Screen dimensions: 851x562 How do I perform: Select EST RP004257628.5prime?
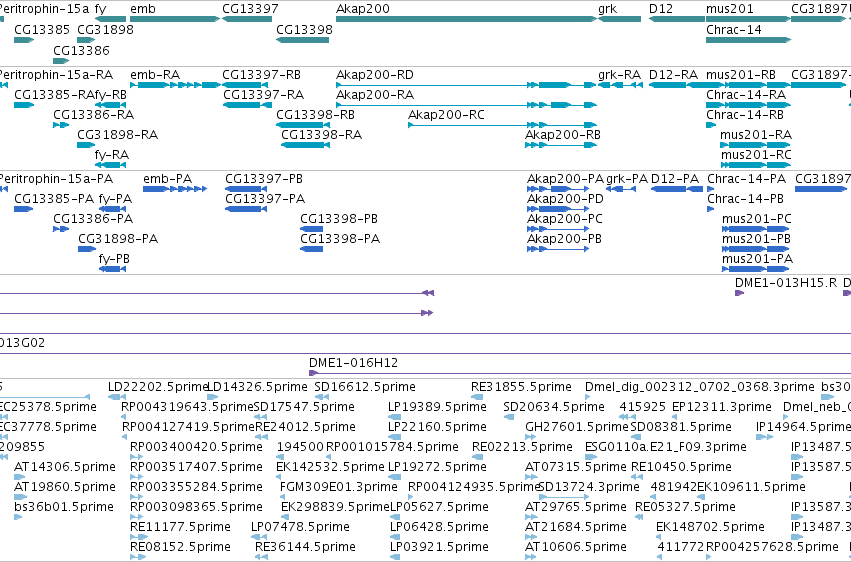click(709, 557)
